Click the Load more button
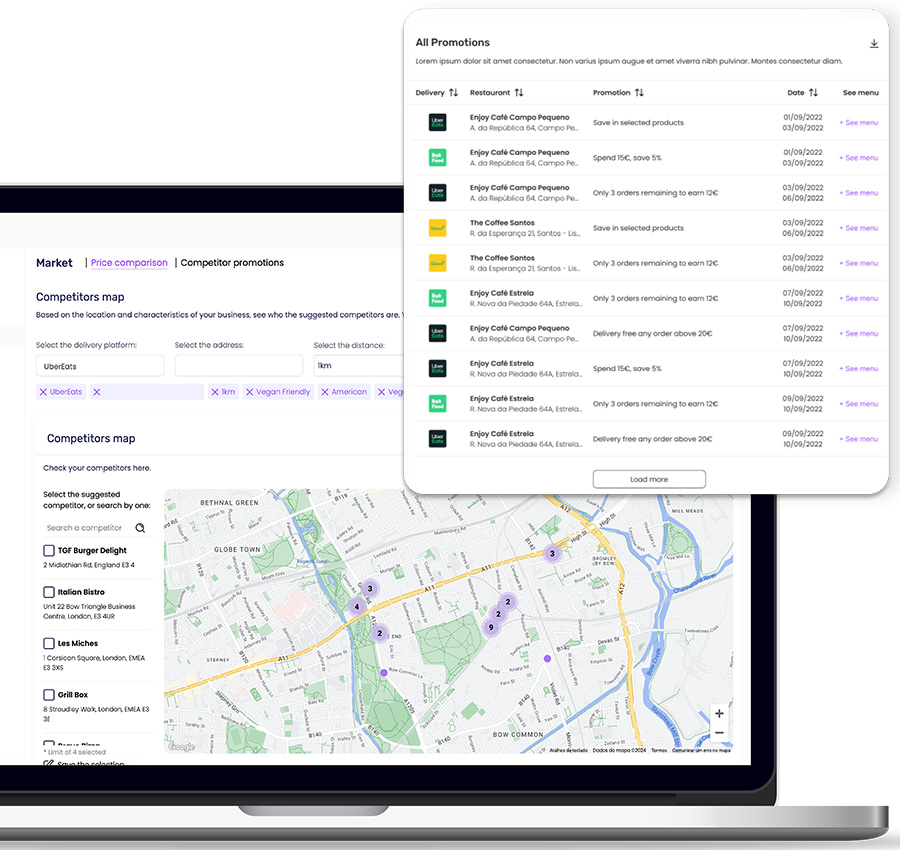This screenshot has width=900, height=850. 649,479
